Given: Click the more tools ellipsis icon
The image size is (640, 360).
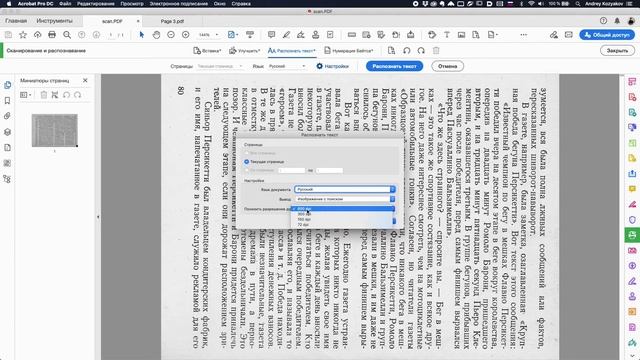Looking at the screenshot, I should point(523,35).
